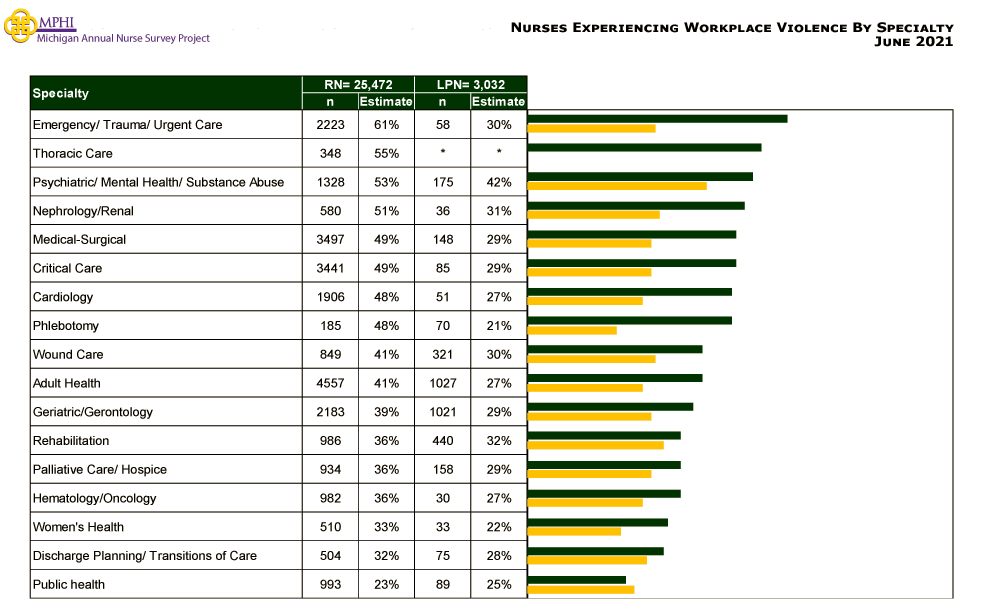Screen dimensions: 989x616
Task: Open the Specialty column header
Action: [x=60, y=93]
